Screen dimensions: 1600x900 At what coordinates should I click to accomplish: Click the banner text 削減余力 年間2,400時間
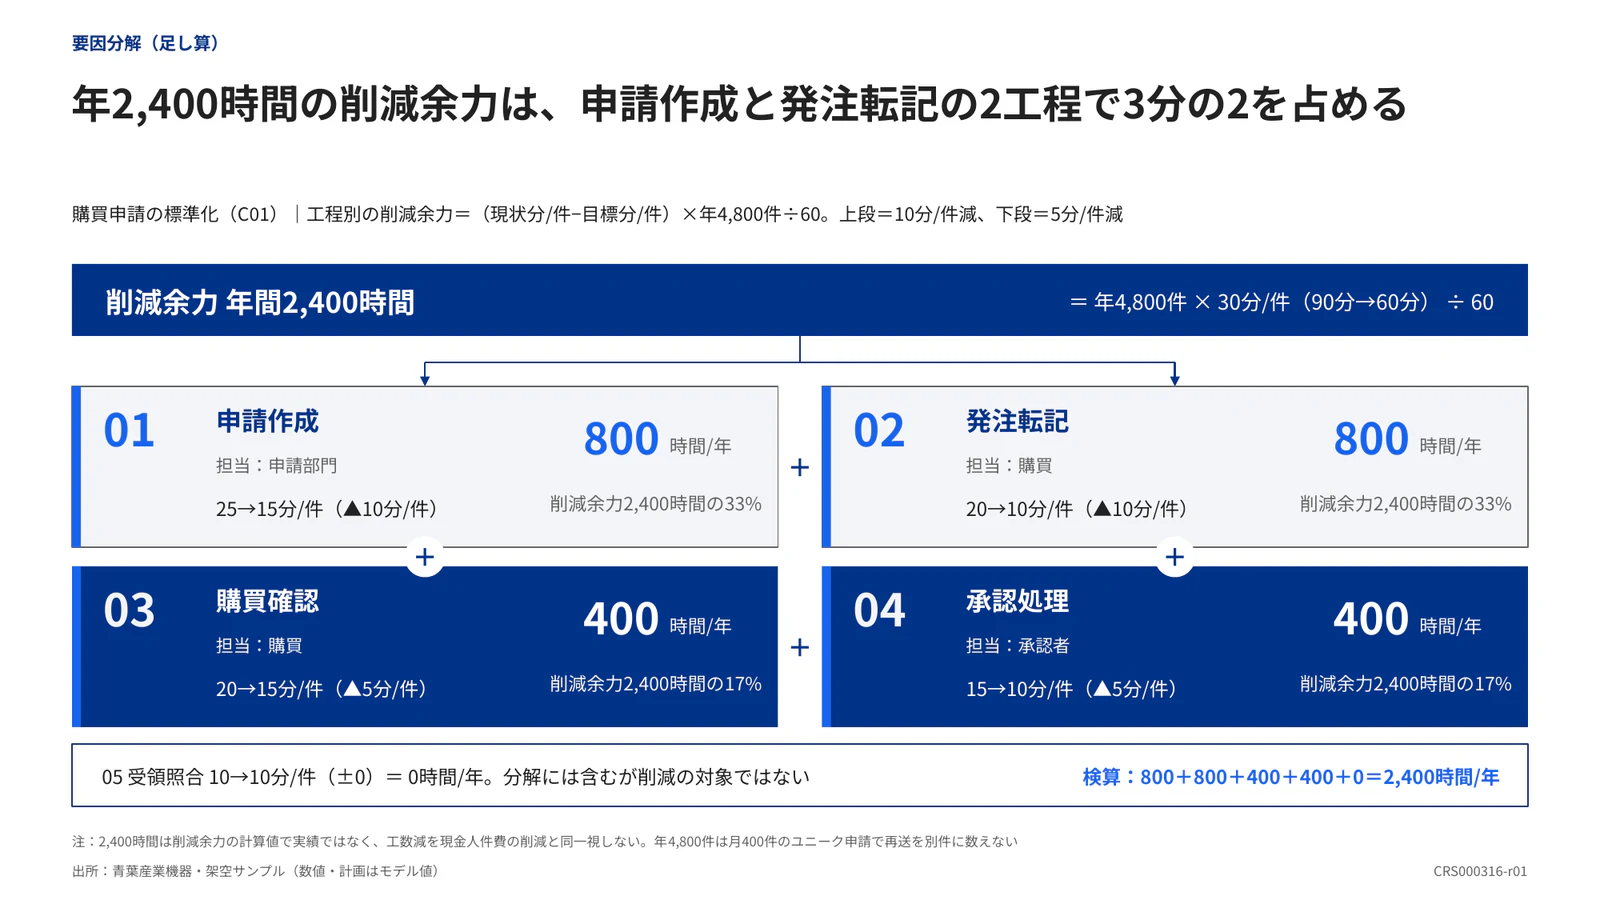[260, 302]
